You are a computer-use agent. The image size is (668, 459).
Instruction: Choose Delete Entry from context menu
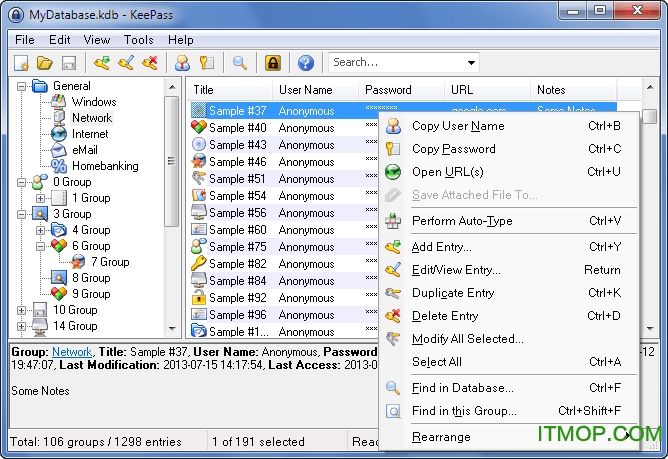point(509,316)
